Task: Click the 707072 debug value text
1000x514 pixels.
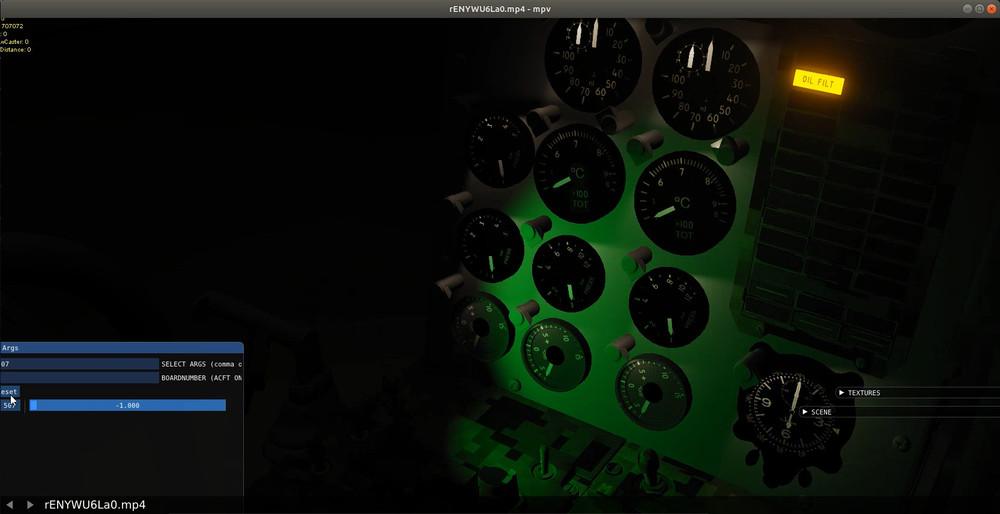Action: tap(11, 26)
